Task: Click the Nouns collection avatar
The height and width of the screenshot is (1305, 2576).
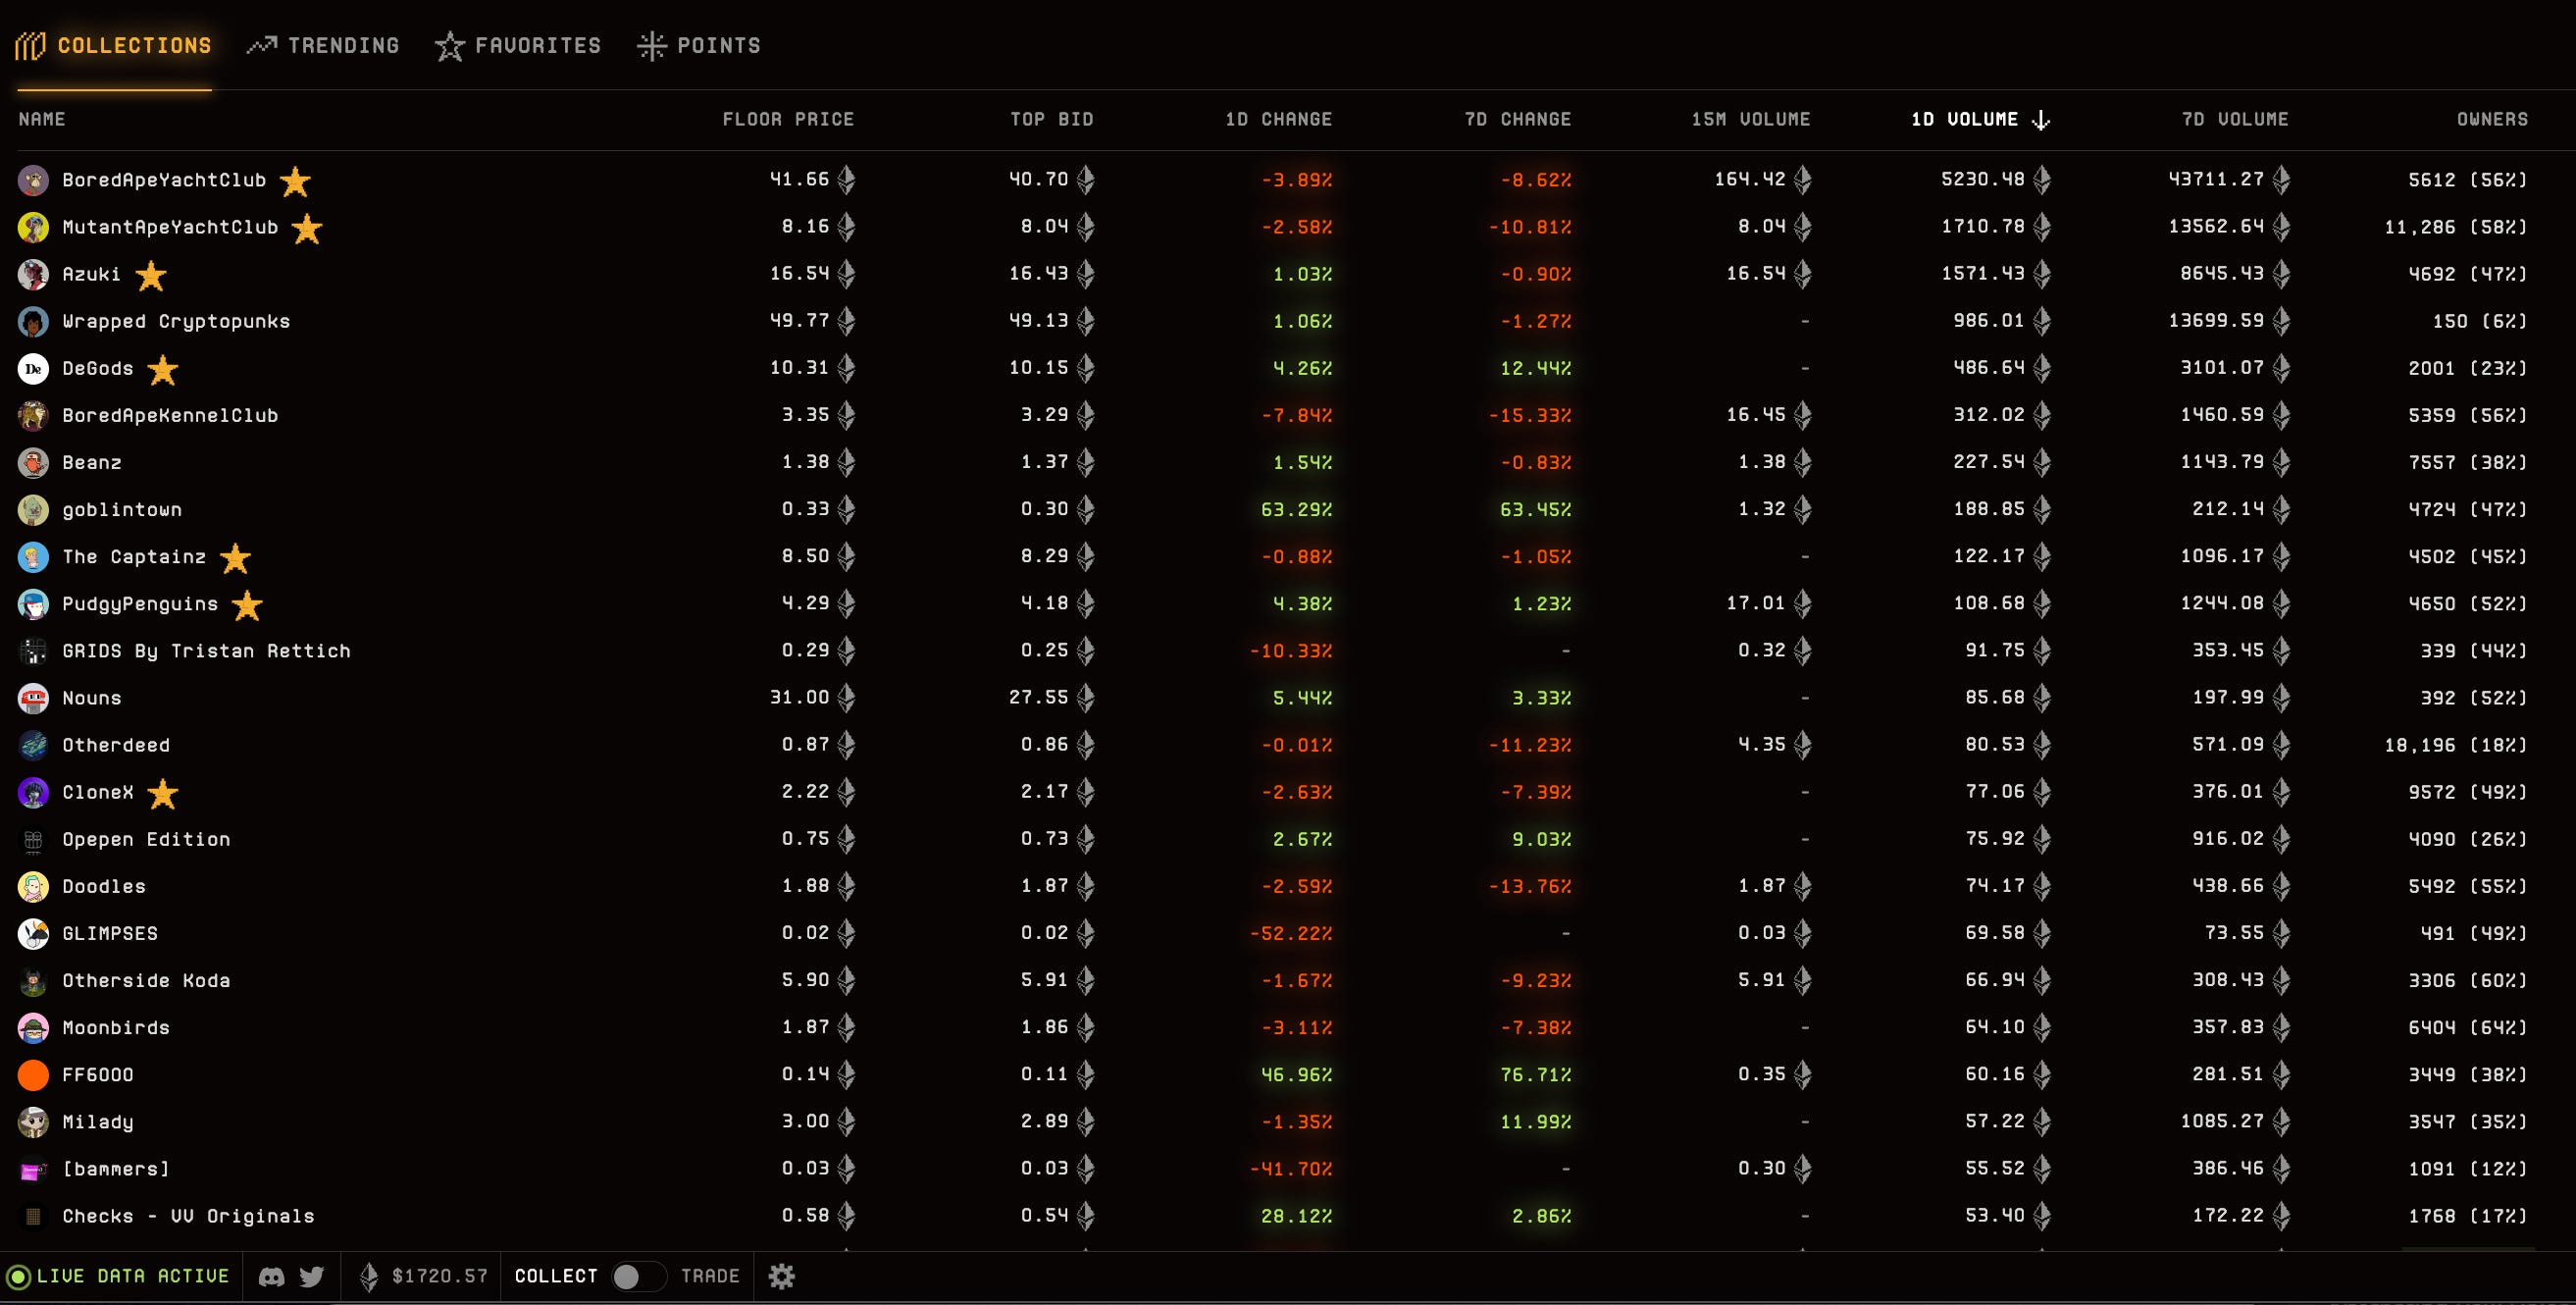Action: tap(33, 698)
